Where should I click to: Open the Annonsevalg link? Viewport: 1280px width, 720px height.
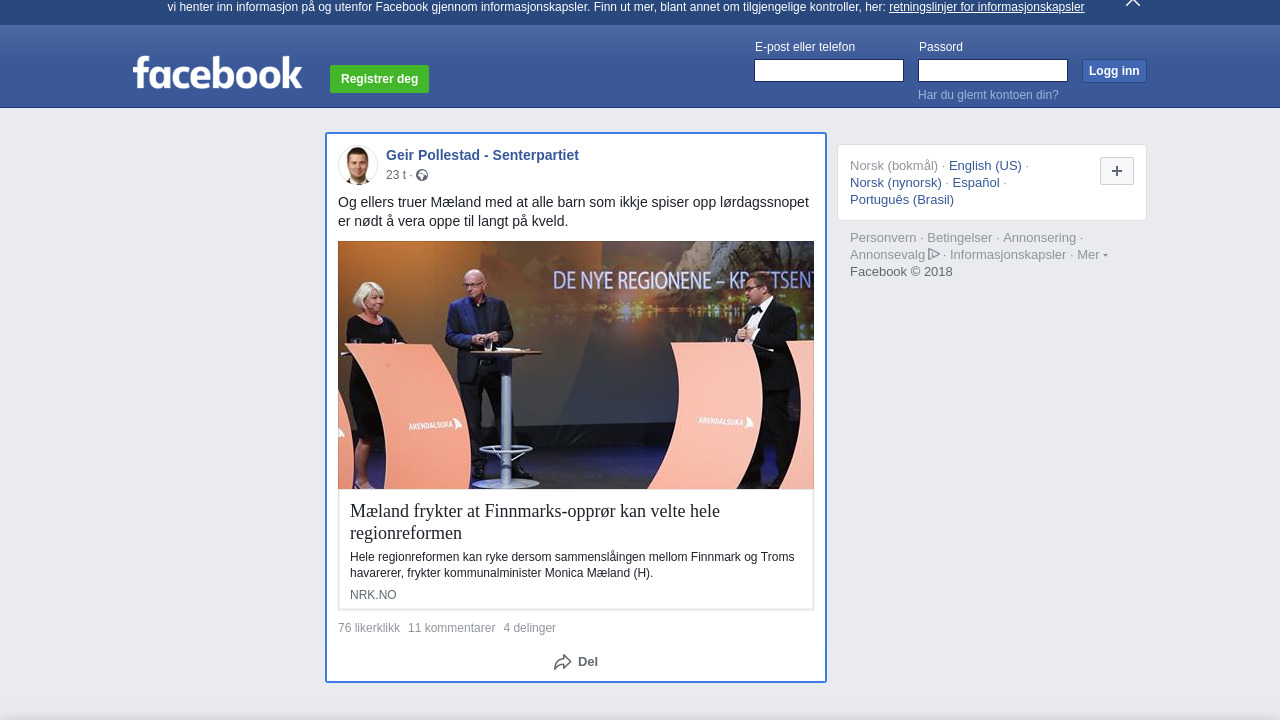(887, 255)
